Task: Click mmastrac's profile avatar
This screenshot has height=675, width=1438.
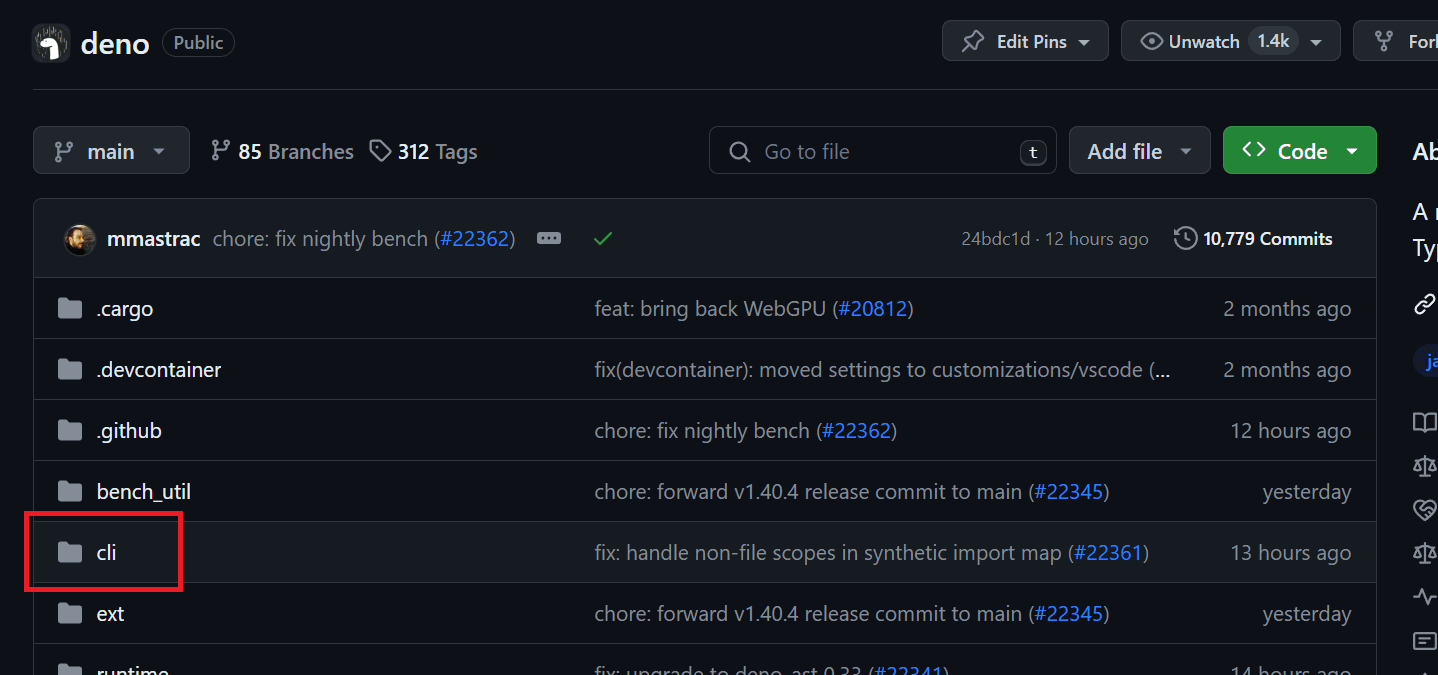Action: click(79, 238)
